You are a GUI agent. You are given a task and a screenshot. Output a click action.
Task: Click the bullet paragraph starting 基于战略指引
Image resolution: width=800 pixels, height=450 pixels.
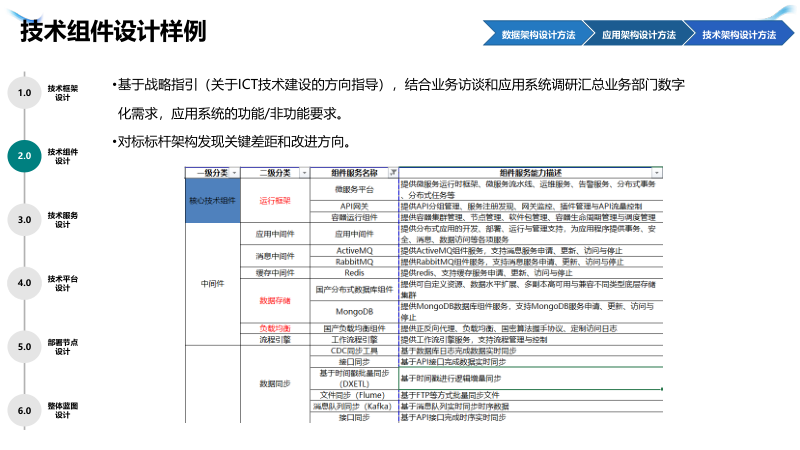coord(401,99)
